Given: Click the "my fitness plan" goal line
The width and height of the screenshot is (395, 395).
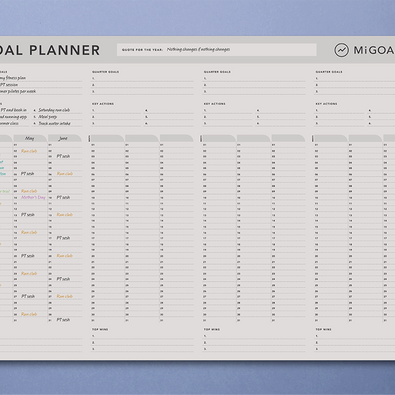Looking at the screenshot, I should 13,78.
